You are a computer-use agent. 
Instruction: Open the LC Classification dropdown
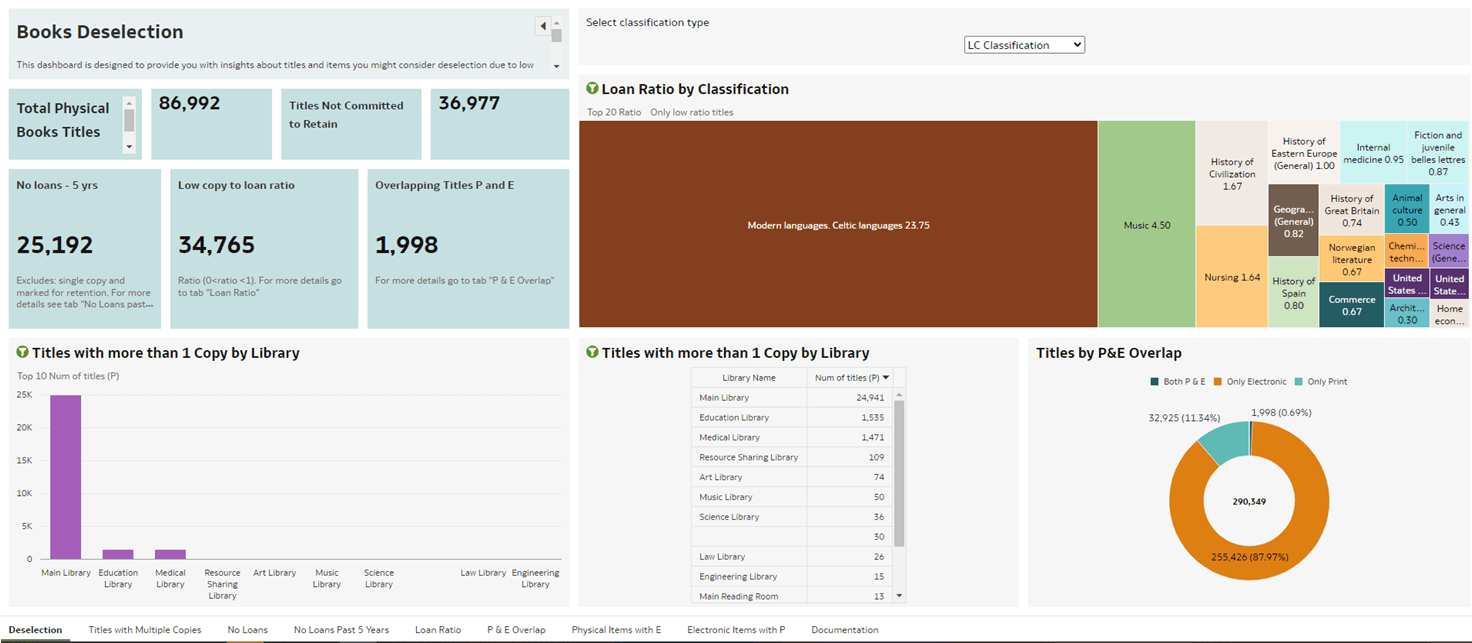click(1023, 44)
